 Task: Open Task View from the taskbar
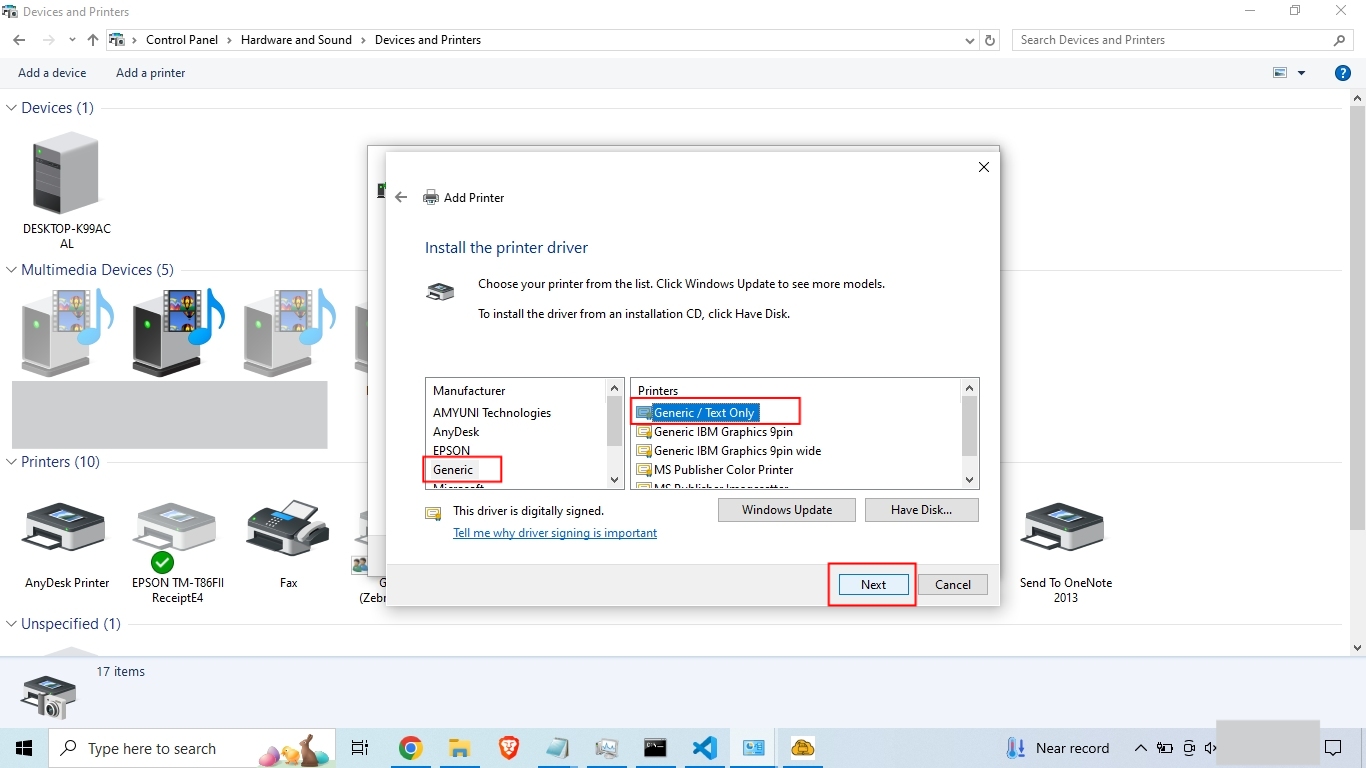coord(360,748)
